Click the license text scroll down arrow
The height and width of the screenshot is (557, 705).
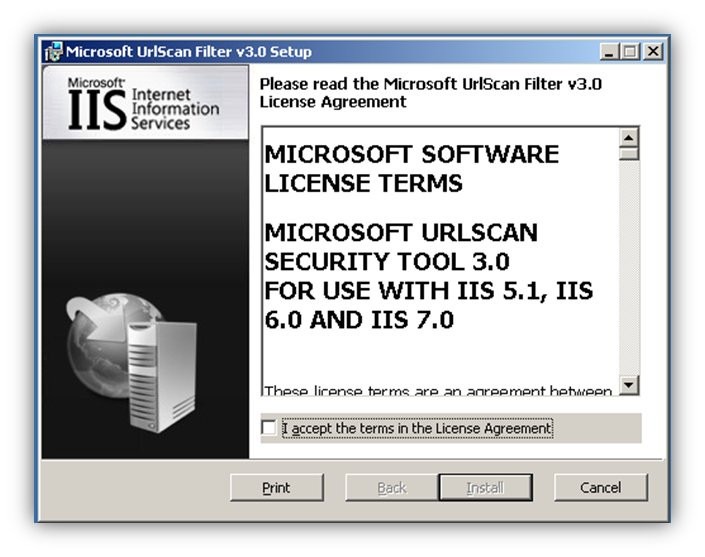(629, 385)
